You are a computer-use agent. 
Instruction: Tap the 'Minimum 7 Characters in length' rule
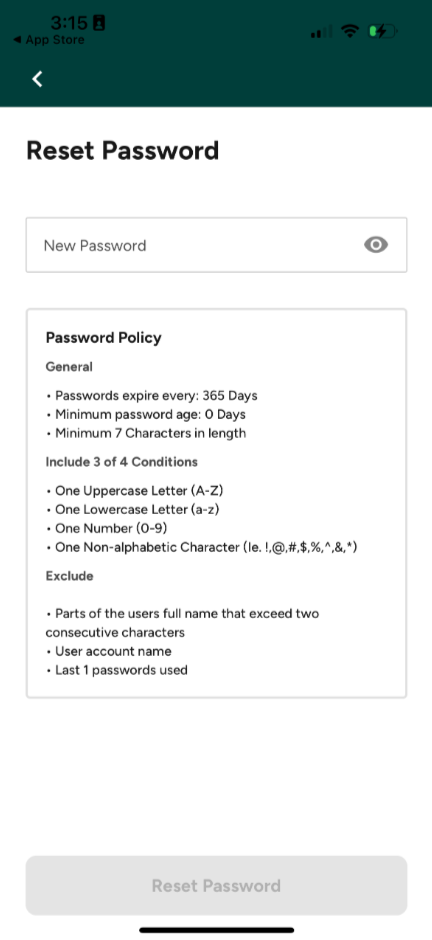pos(146,433)
